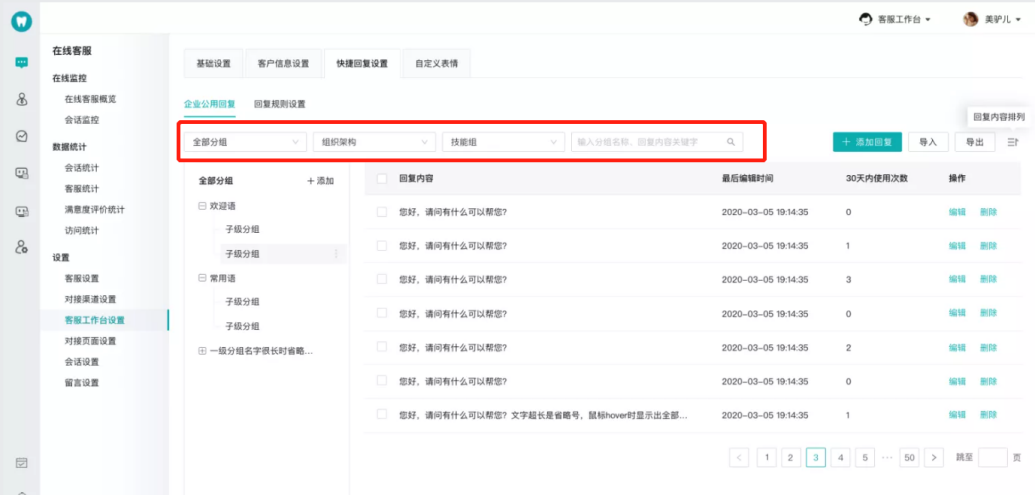Click the magnifier icon in the search box
Image resolution: width=1035 pixels, height=495 pixels.
point(731,142)
